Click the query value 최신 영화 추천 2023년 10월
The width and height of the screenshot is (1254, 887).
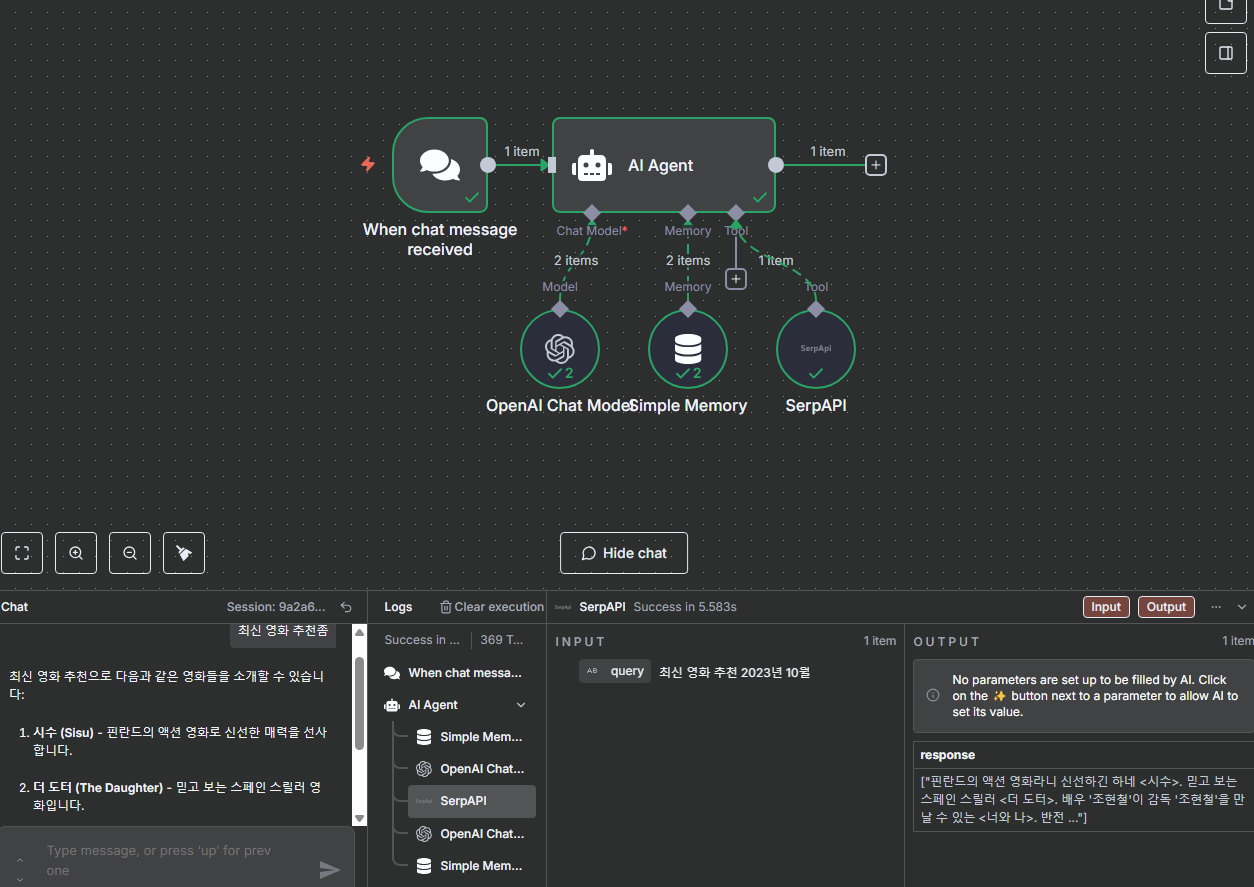click(x=734, y=672)
